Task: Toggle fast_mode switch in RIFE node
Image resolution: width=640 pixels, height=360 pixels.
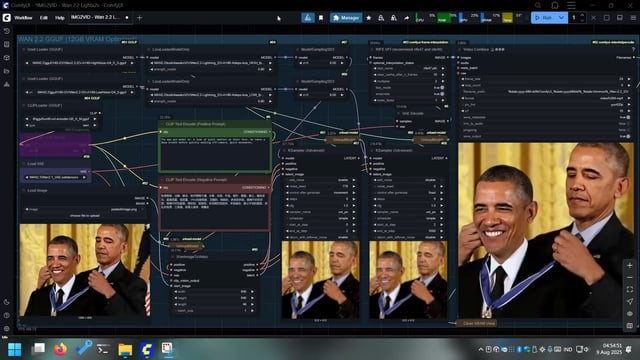Action: (x=442, y=87)
